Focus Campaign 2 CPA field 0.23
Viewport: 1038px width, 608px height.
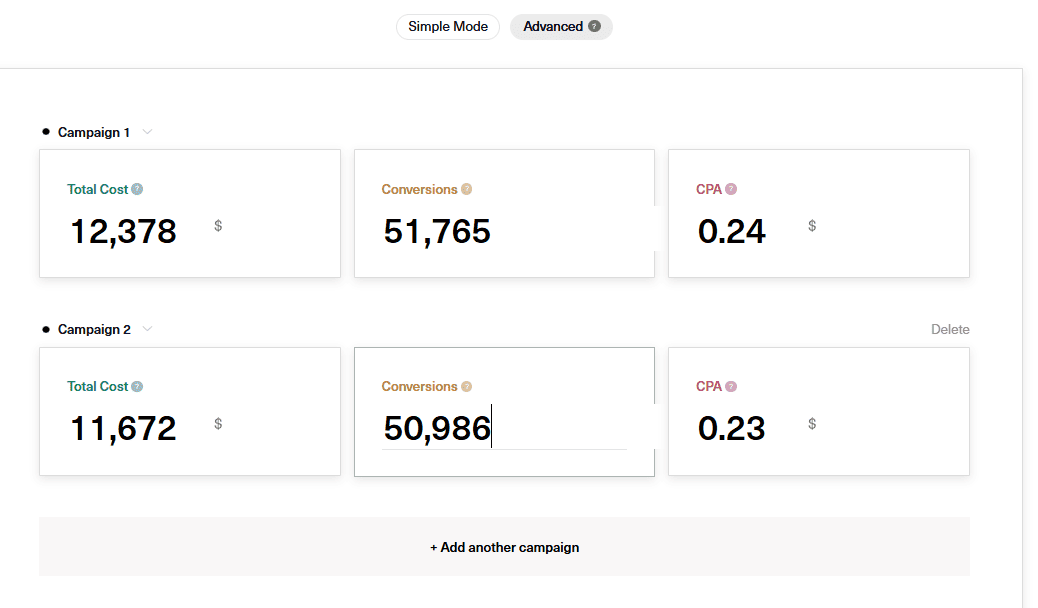click(x=732, y=428)
